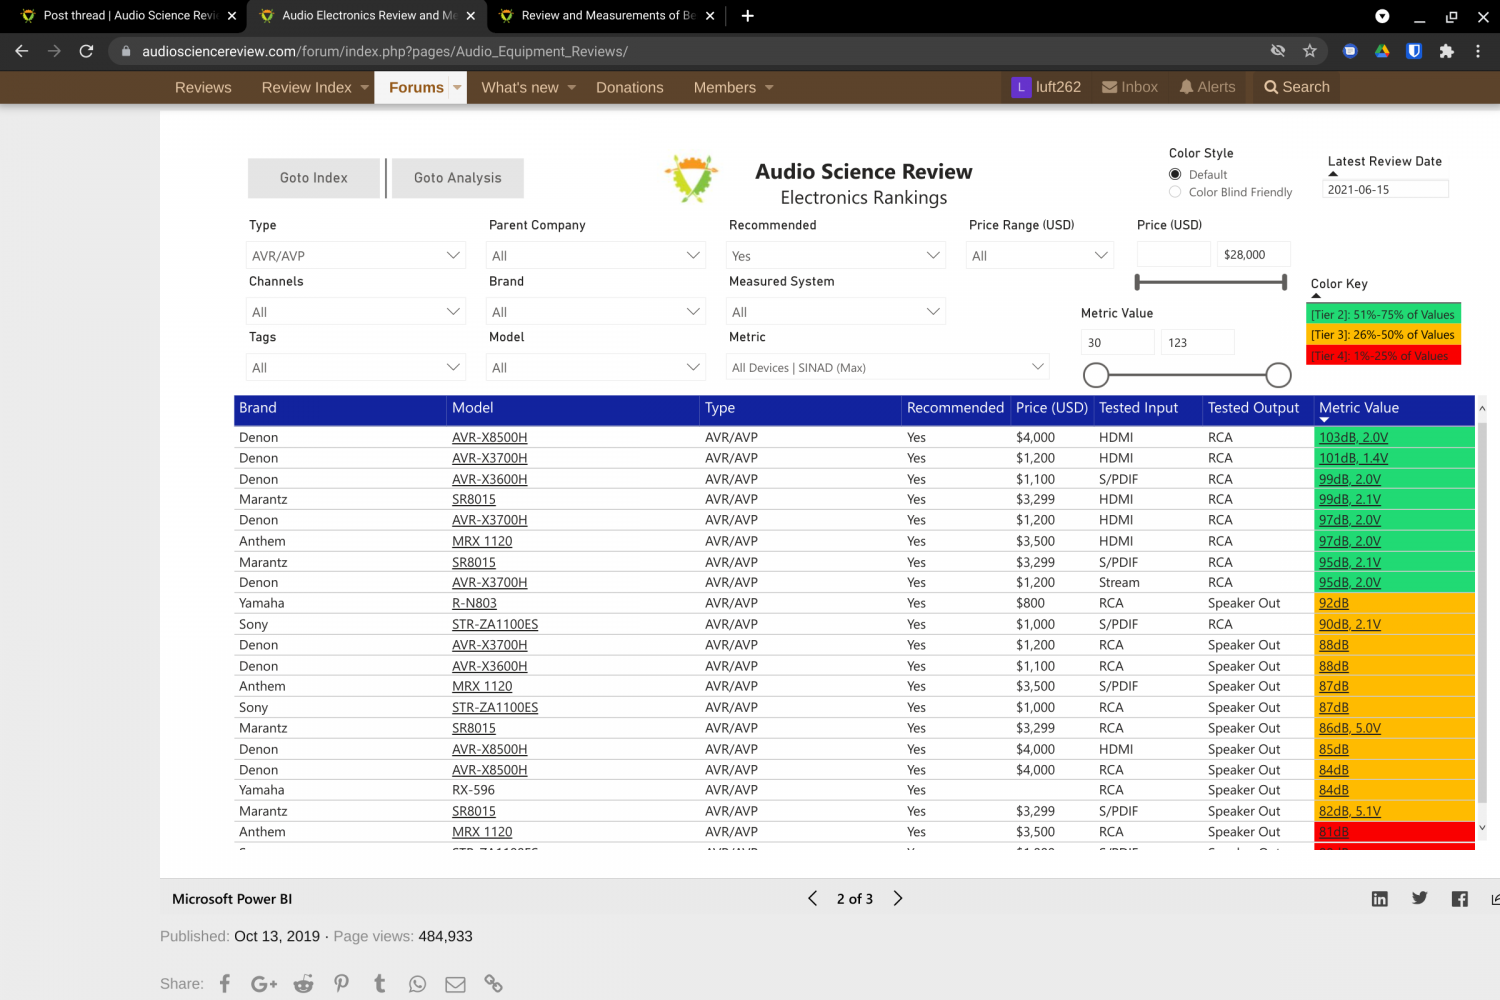1500x1000 pixels.
Task: Open Chrome three-dot menu
Action: tap(1478, 51)
